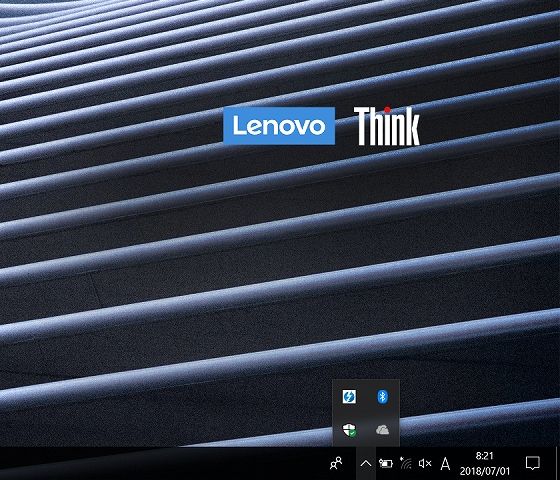This screenshot has width=560, height=480.
Task: Click the Show desktop strip
Action: [558, 464]
